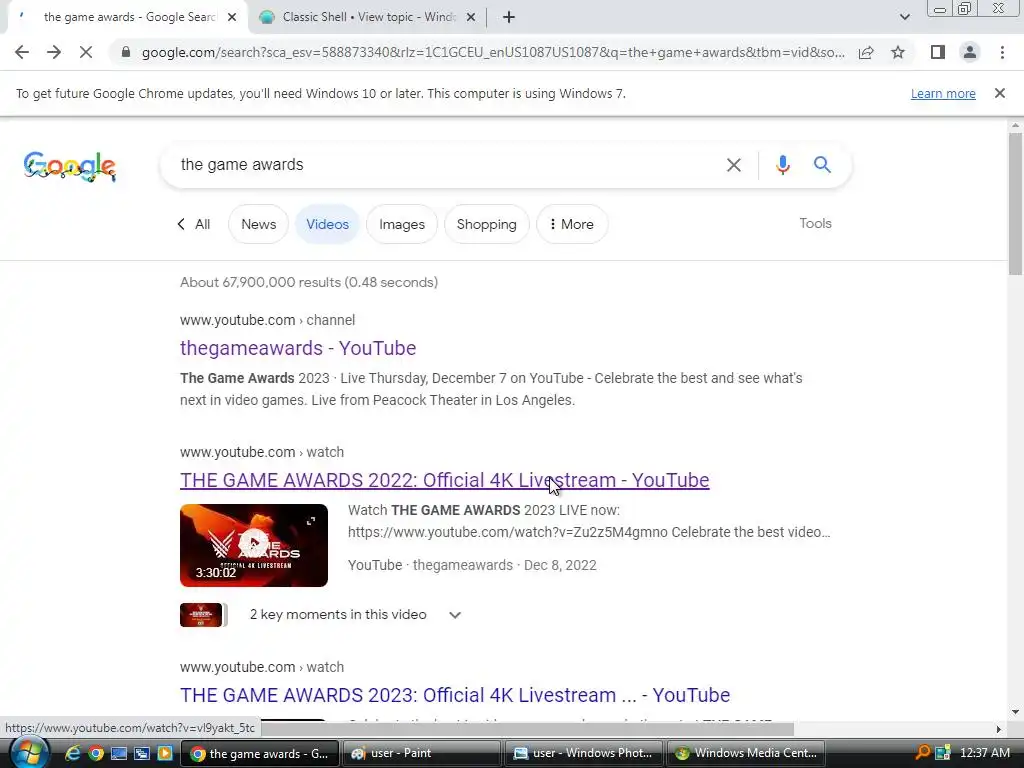
Task: Click into the Google search field
Action: coord(444,165)
